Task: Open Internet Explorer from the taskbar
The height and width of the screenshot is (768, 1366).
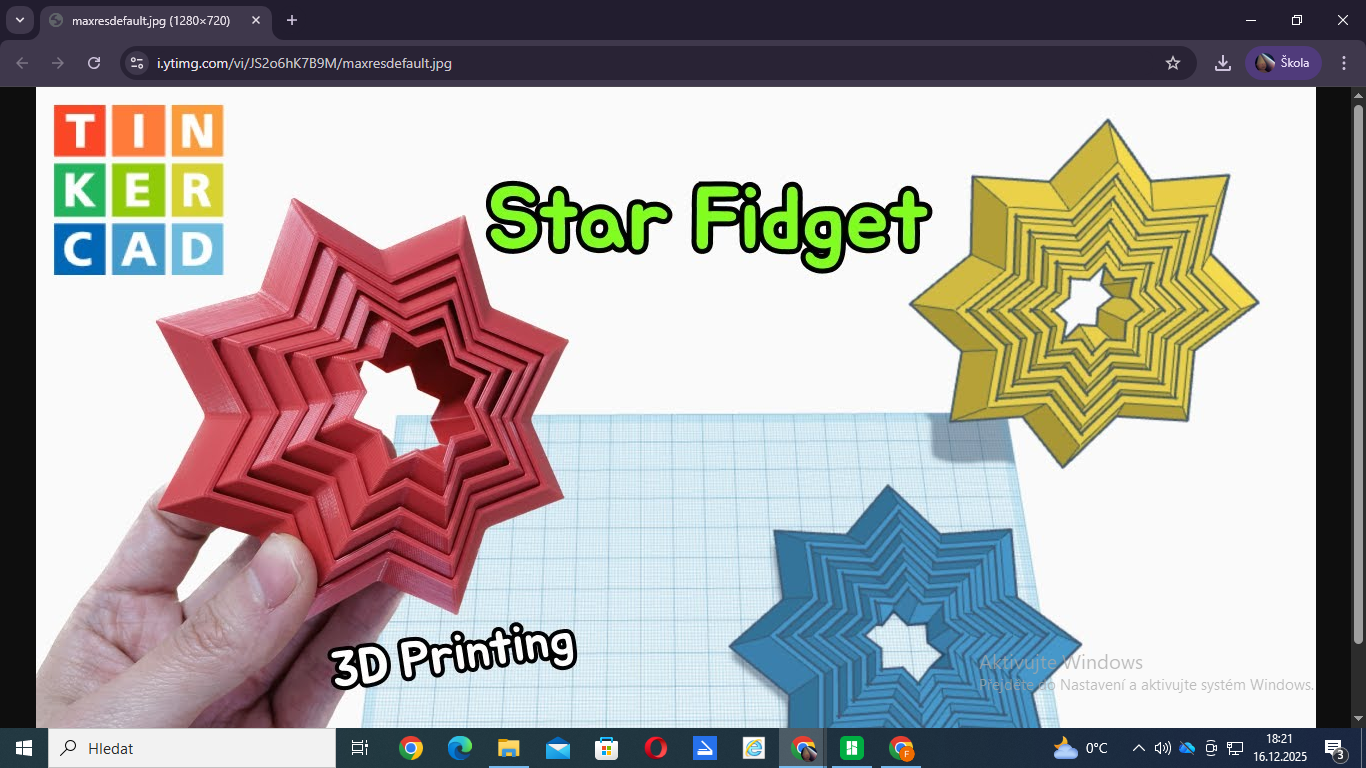Action: [754, 748]
